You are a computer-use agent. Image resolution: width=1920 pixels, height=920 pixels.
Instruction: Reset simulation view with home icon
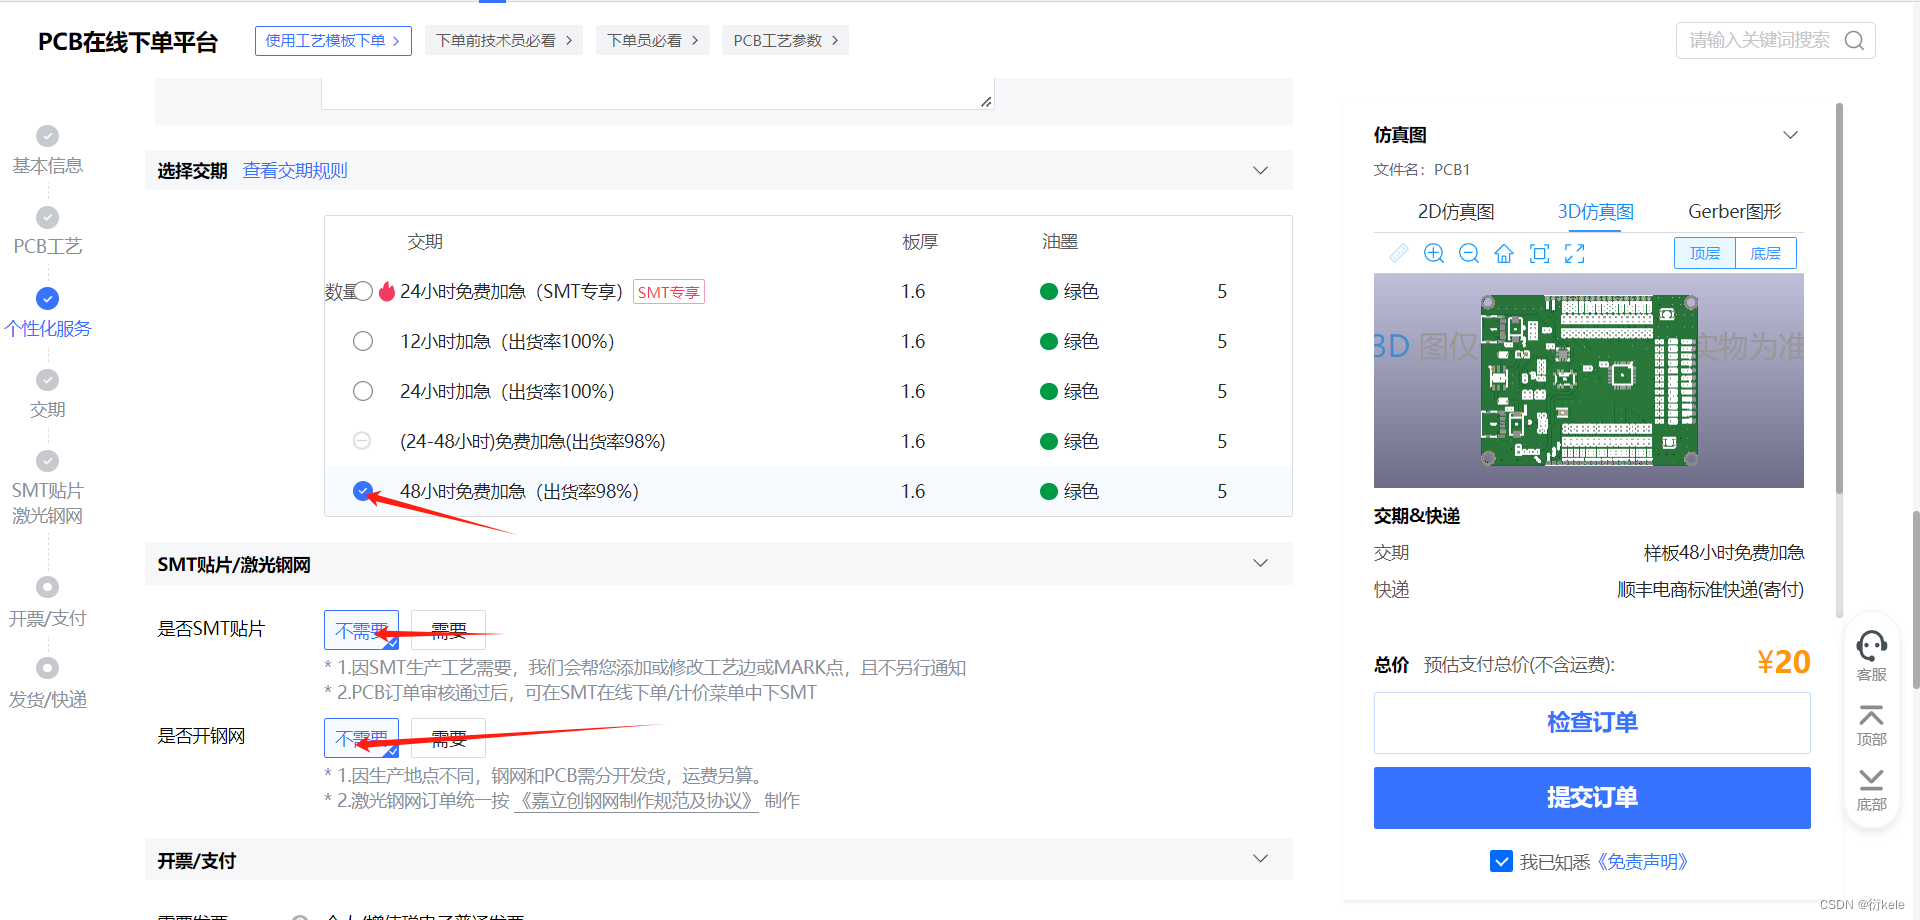(1504, 253)
